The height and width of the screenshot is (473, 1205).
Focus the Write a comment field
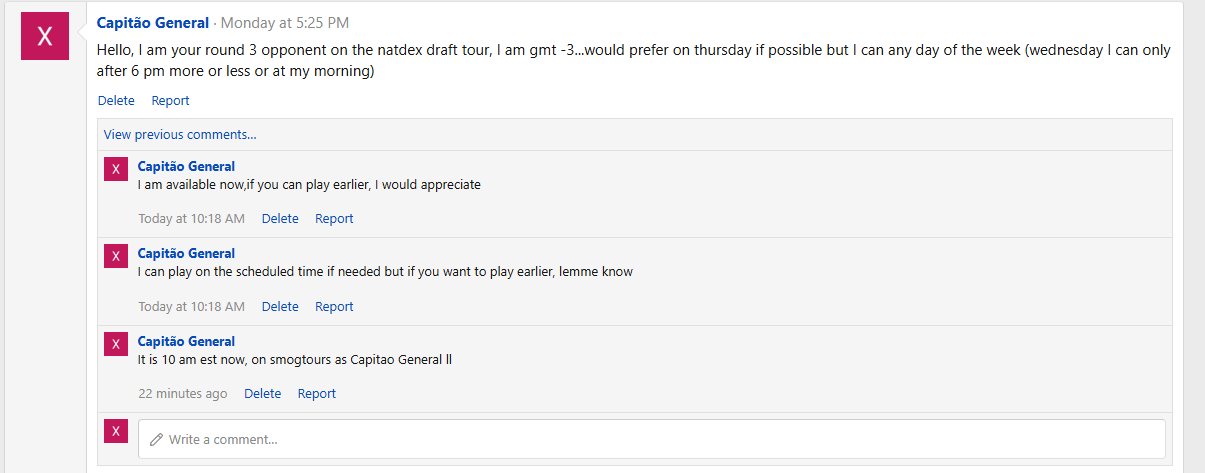(x=652, y=439)
